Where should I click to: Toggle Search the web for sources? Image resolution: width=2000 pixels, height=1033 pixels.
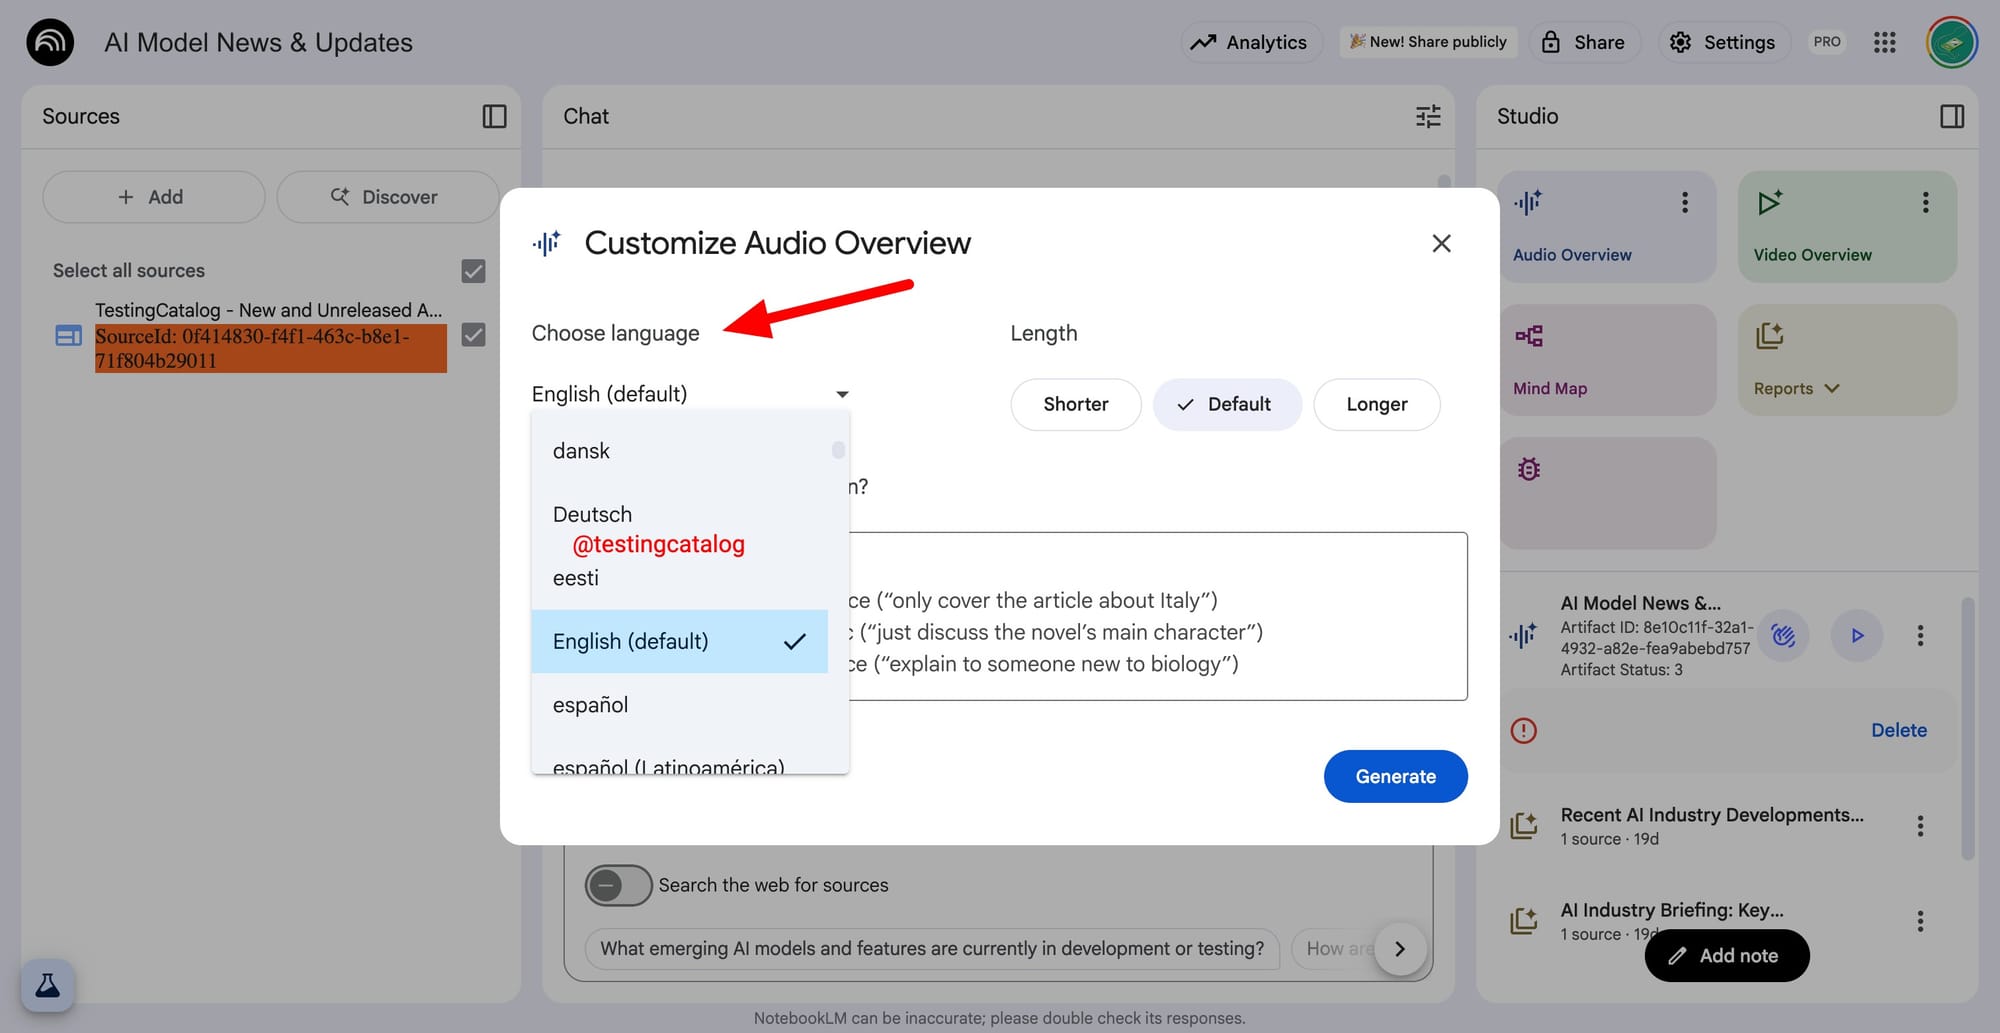618,885
